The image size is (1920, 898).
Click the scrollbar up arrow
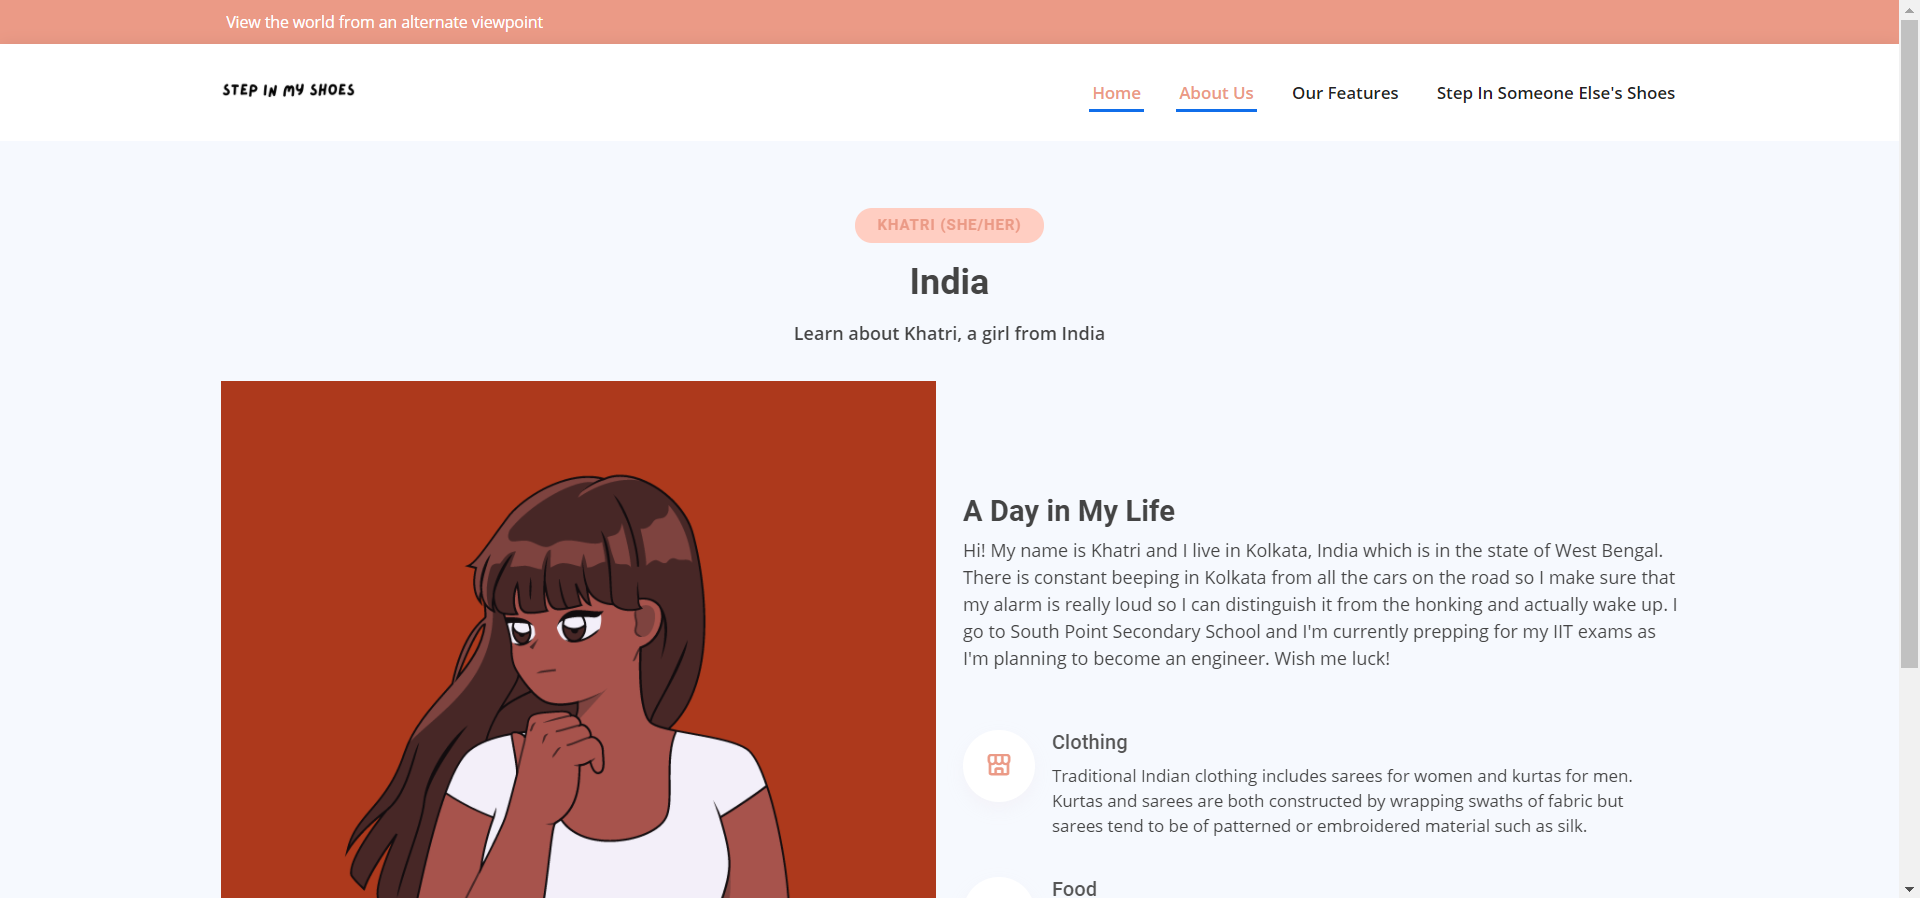(x=1909, y=8)
